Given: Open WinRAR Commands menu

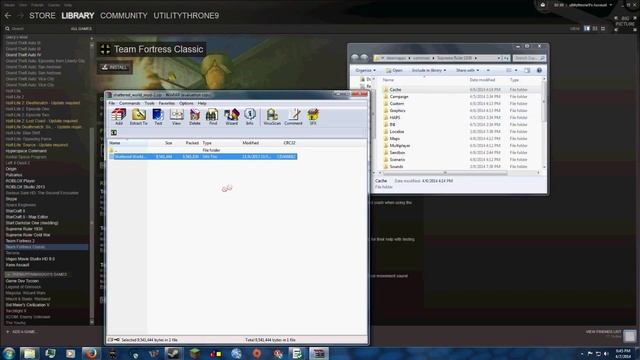Looking at the screenshot, I should (x=129, y=103).
